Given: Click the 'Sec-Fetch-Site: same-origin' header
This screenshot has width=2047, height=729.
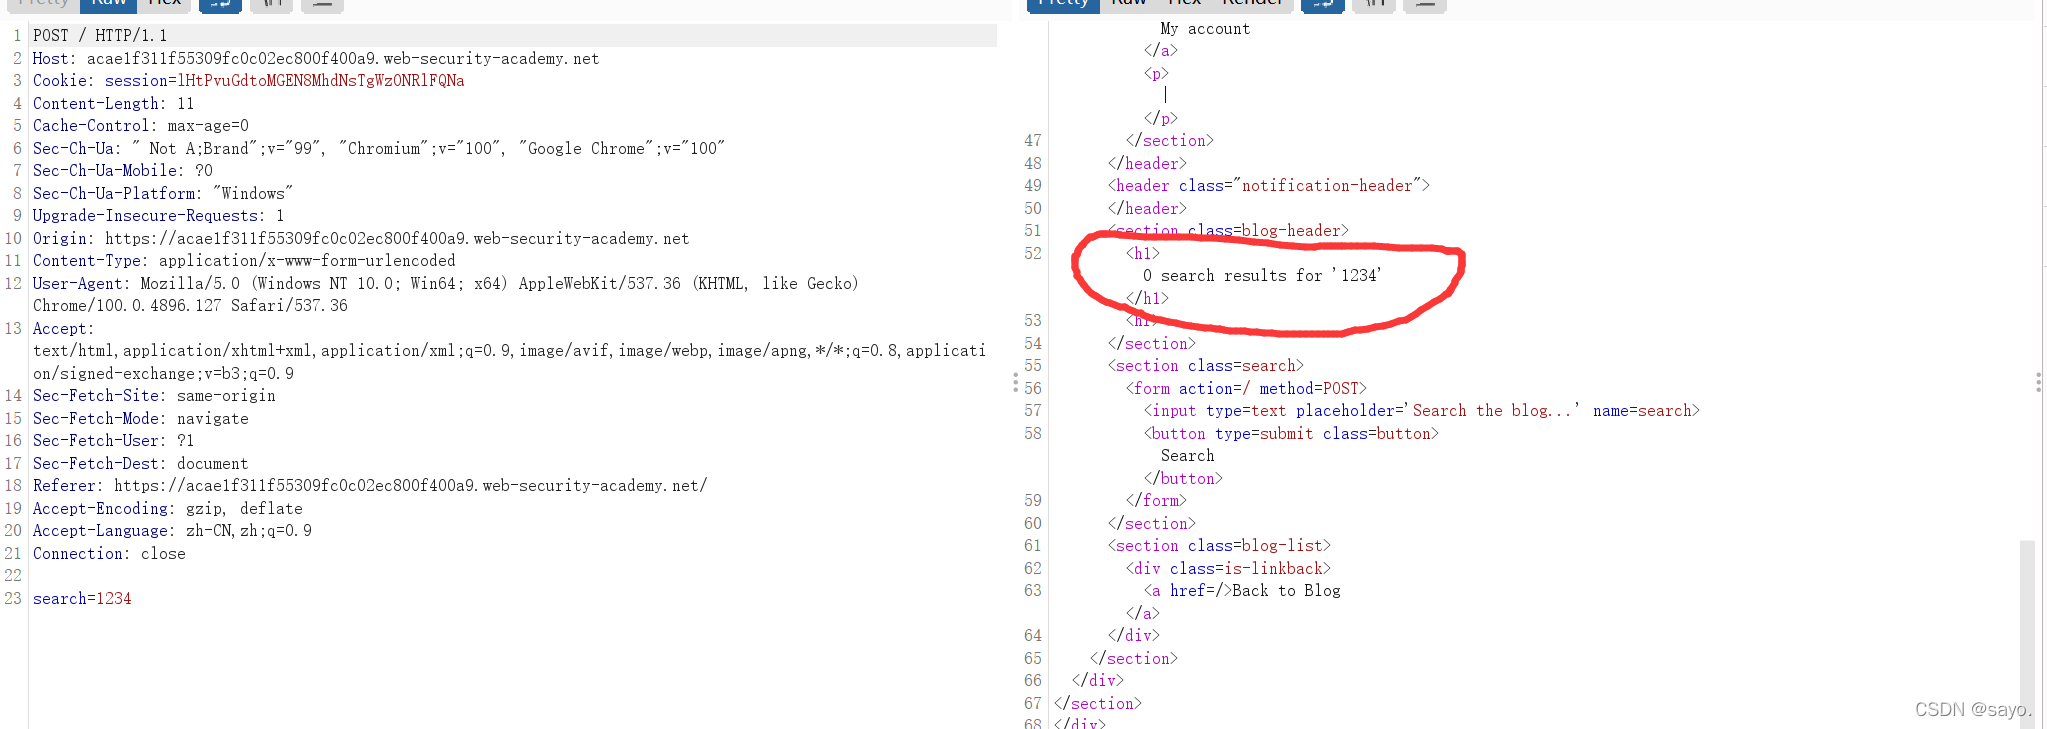Looking at the screenshot, I should tap(154, 396).
